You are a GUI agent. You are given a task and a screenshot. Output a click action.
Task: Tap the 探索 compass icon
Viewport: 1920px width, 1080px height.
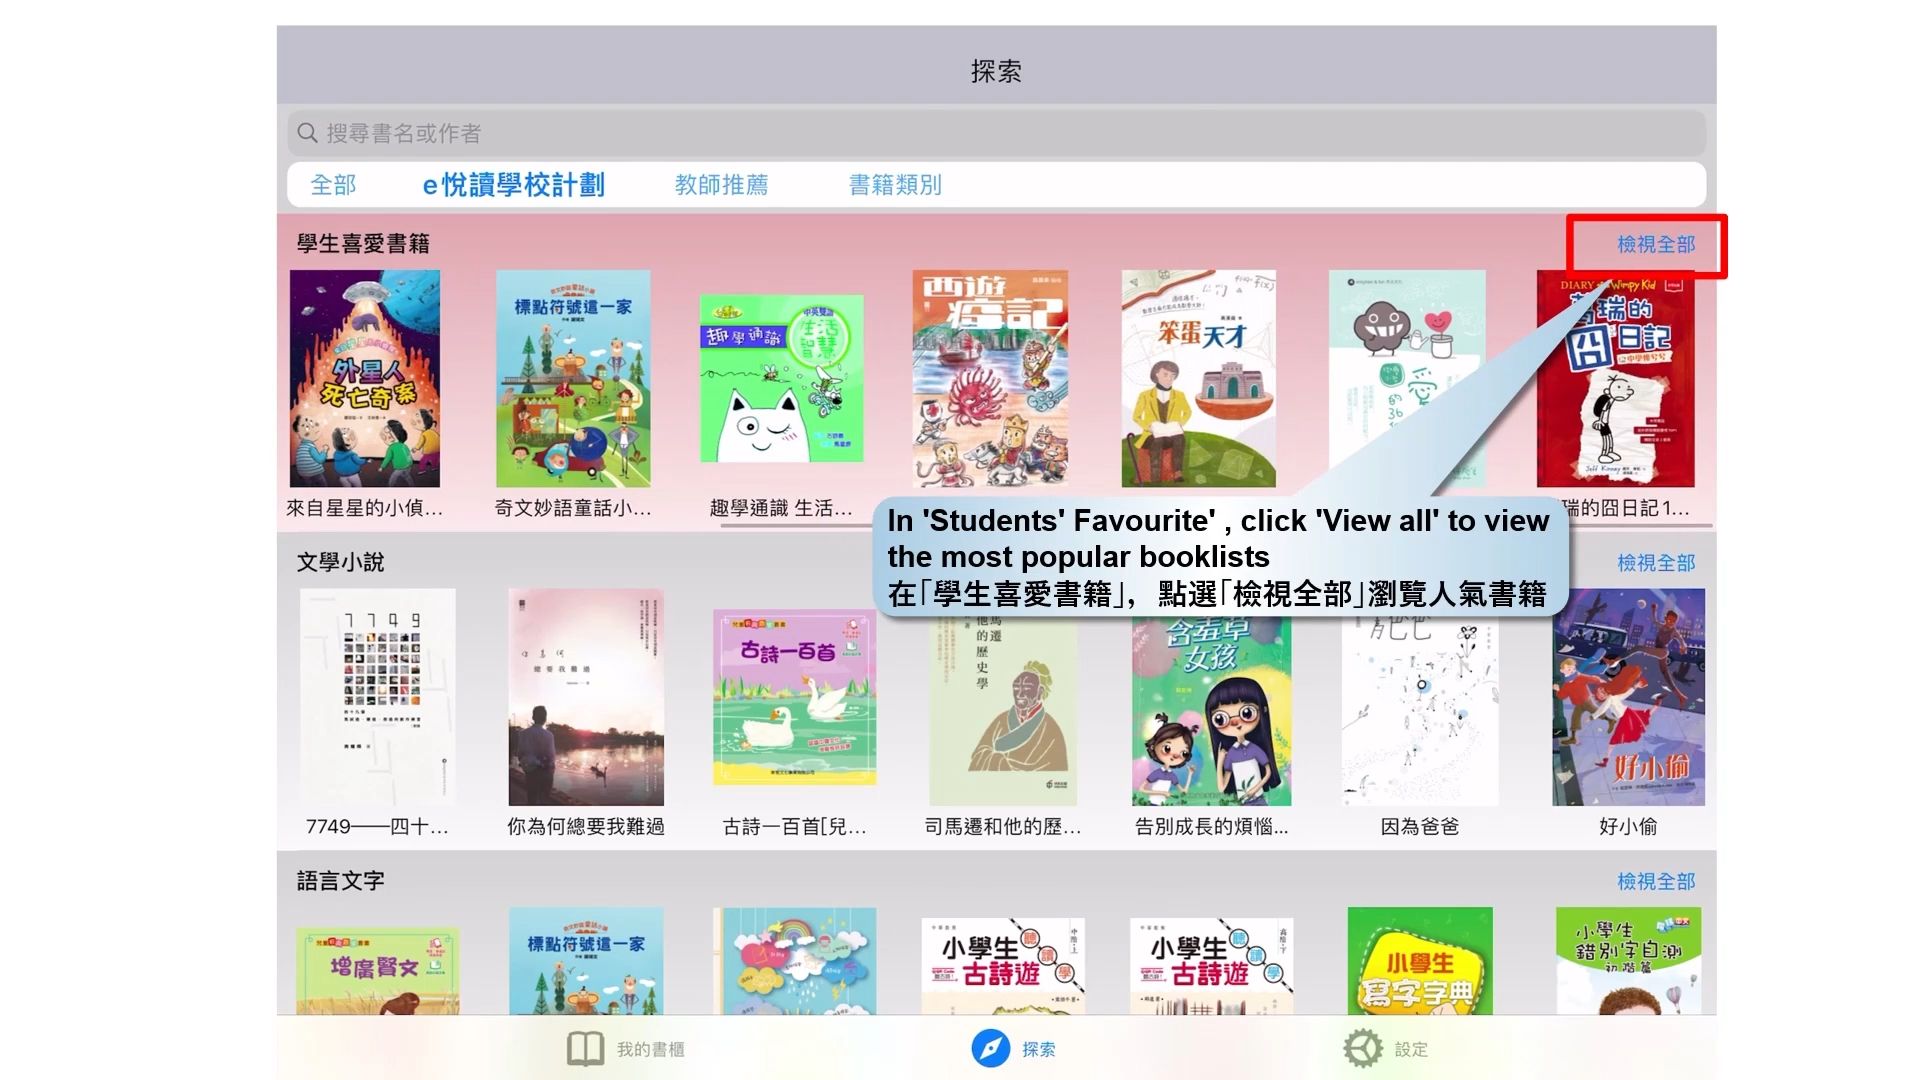[x=990, y=1049]
